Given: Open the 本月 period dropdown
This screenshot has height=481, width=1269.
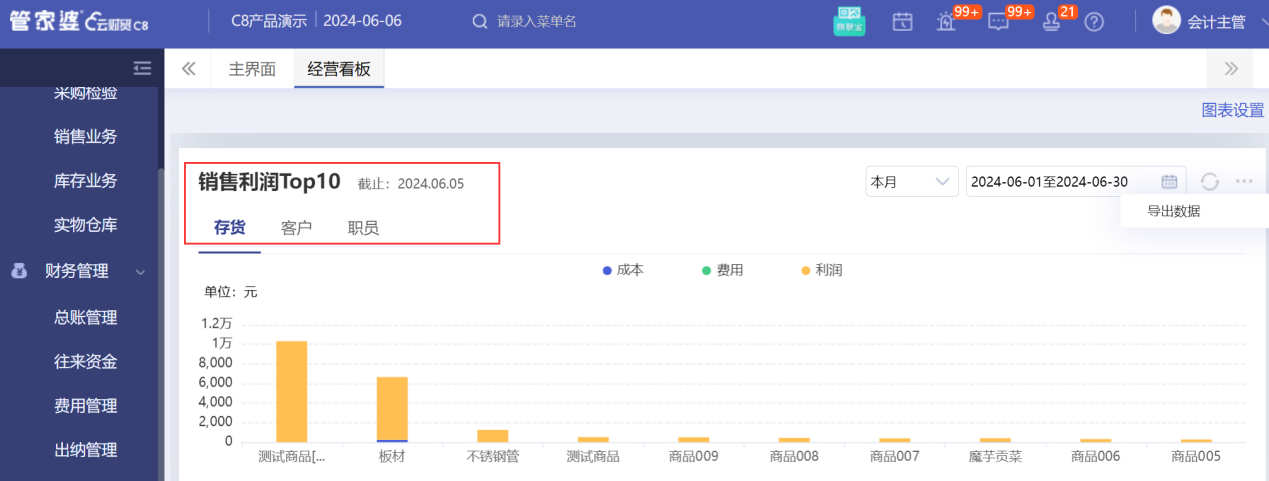Looking at the screenshot, I should (x=912, y=181).
